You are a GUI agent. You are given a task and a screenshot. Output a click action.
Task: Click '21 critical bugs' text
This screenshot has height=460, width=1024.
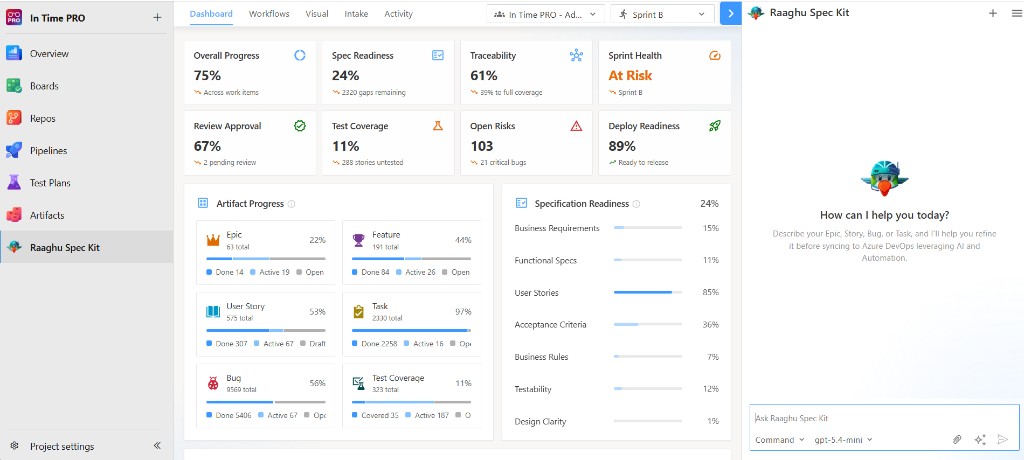click(504, 163)
